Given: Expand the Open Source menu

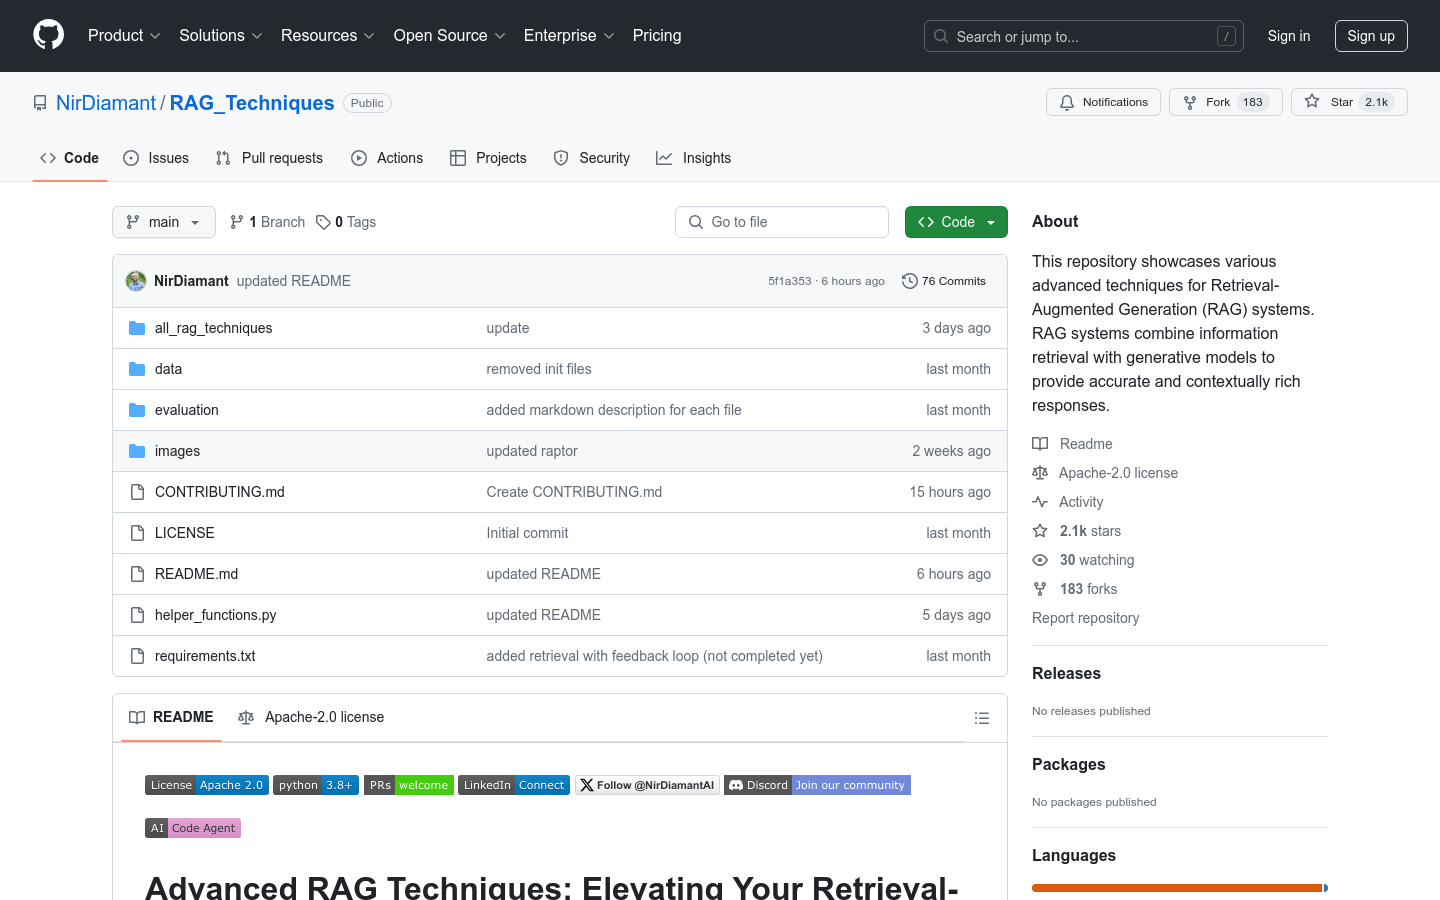Looking at the screenshot, I should tap(450, 36).
